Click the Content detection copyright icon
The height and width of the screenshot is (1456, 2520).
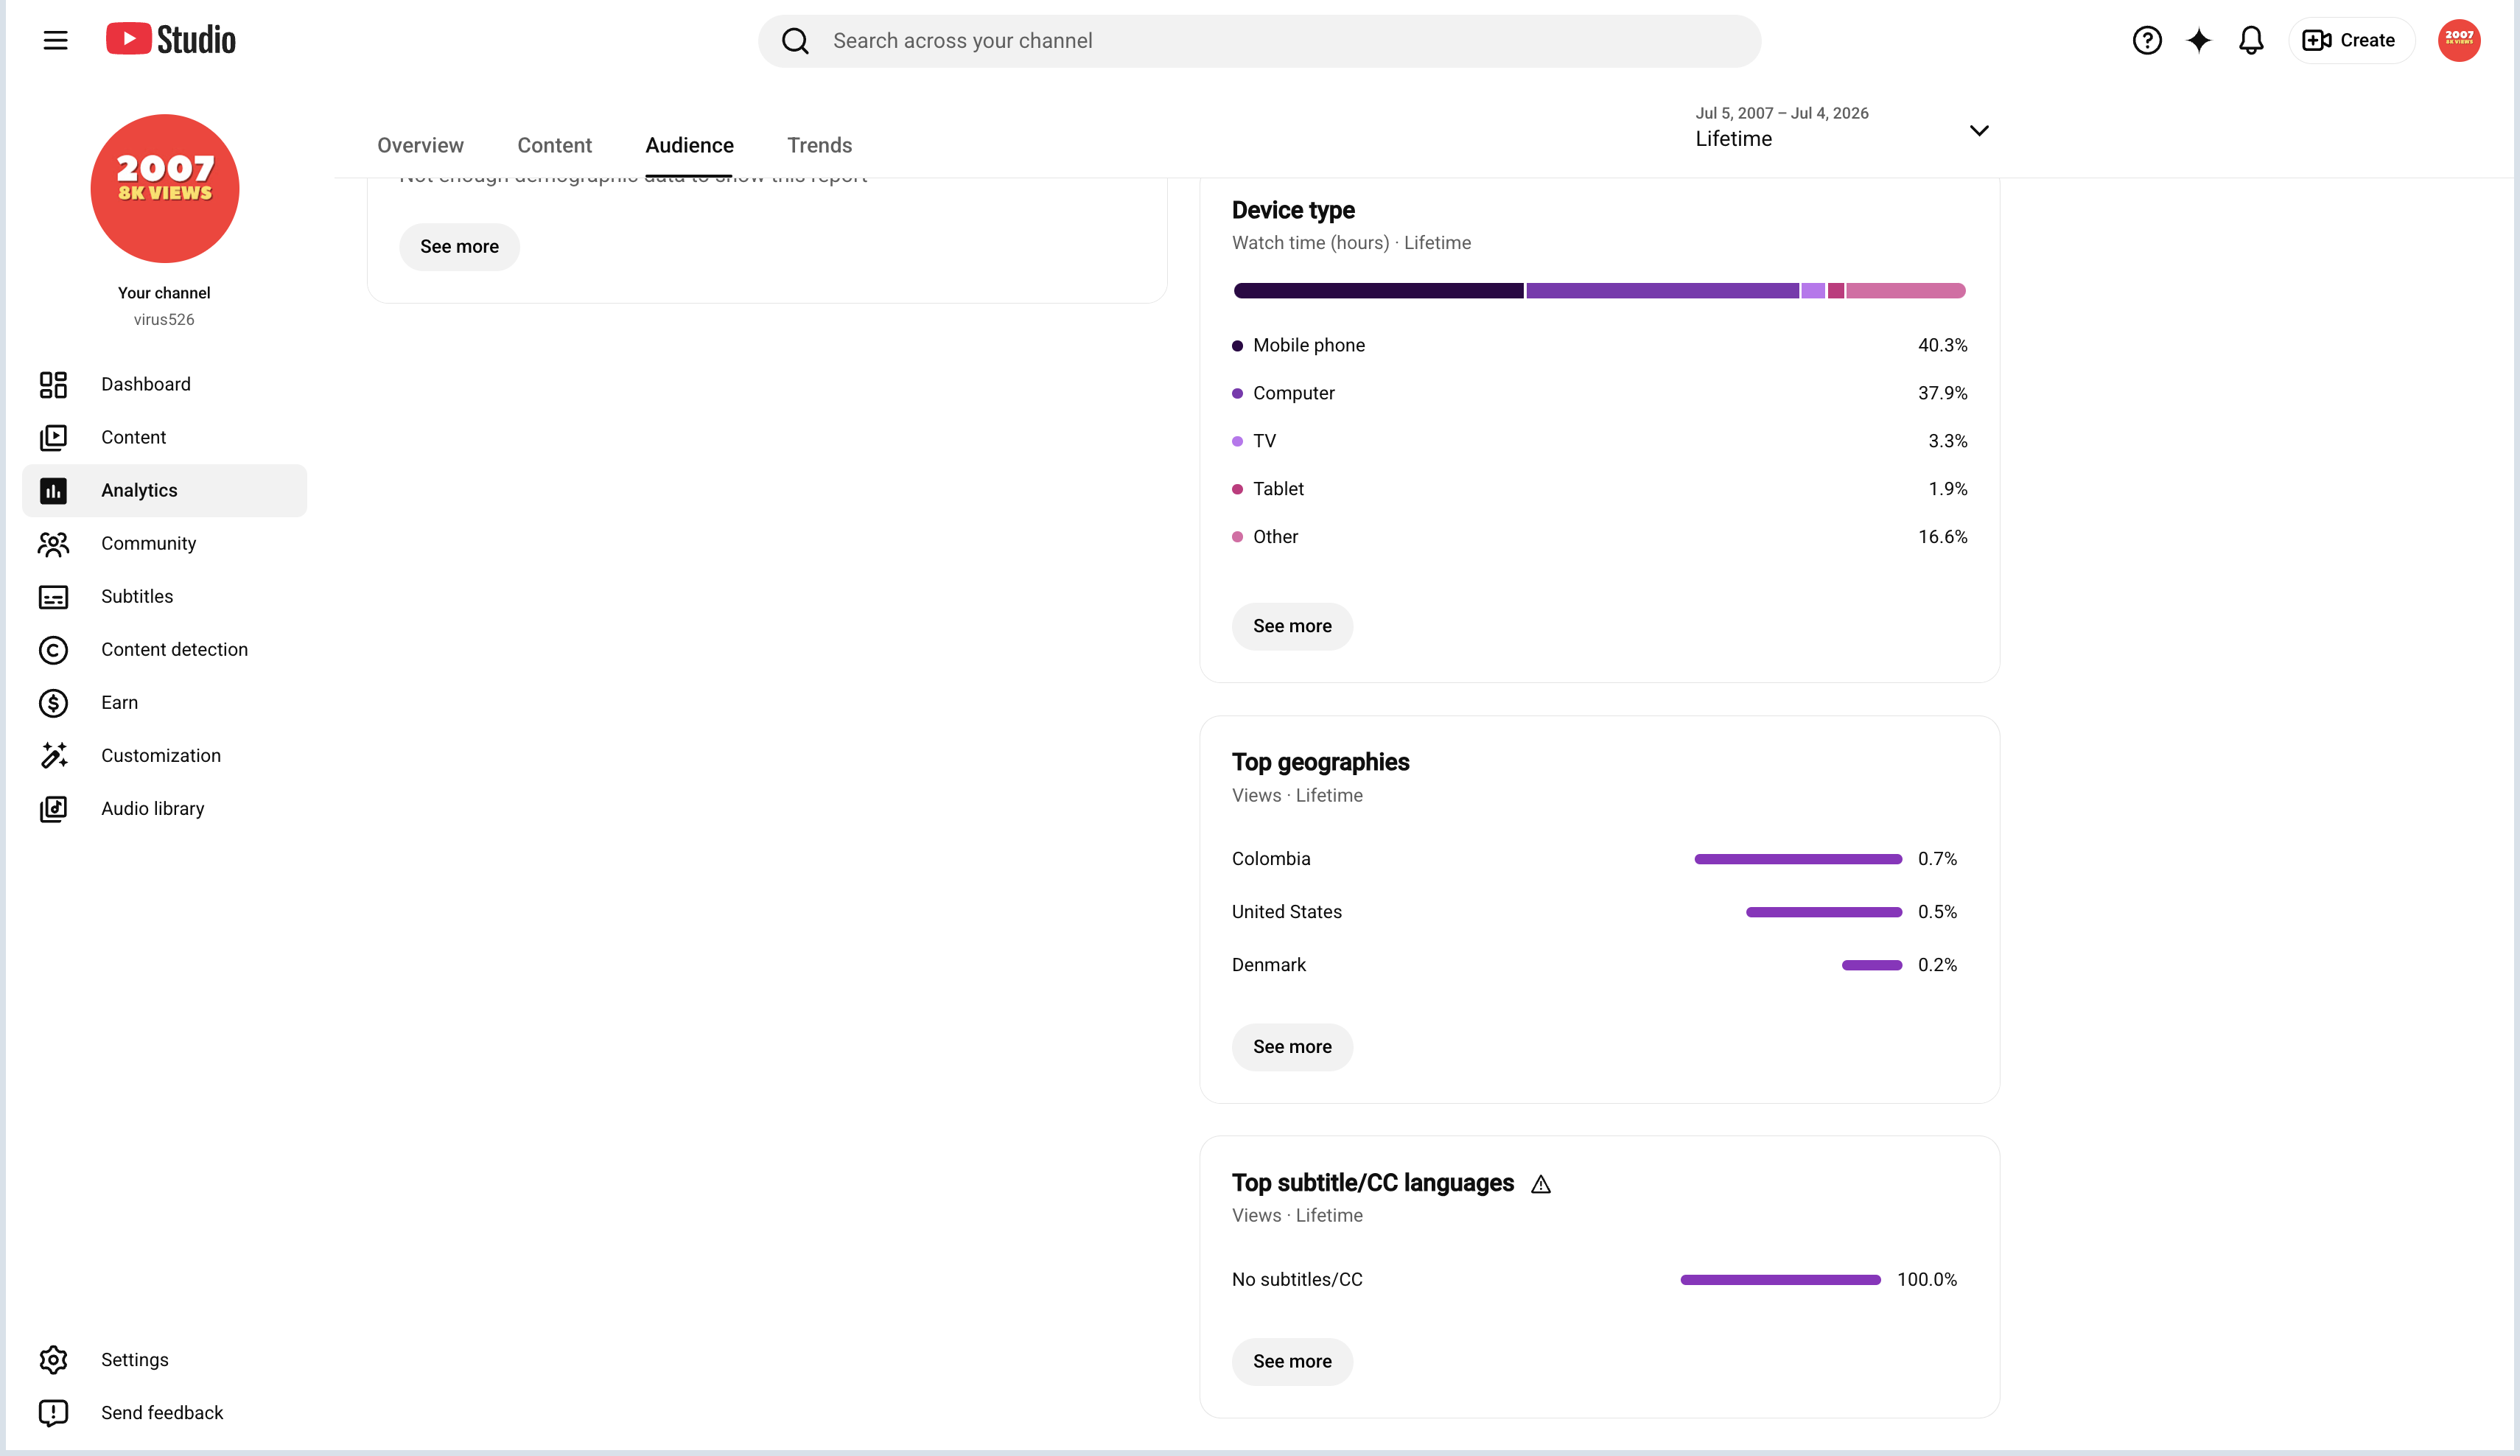pos(53,650)
